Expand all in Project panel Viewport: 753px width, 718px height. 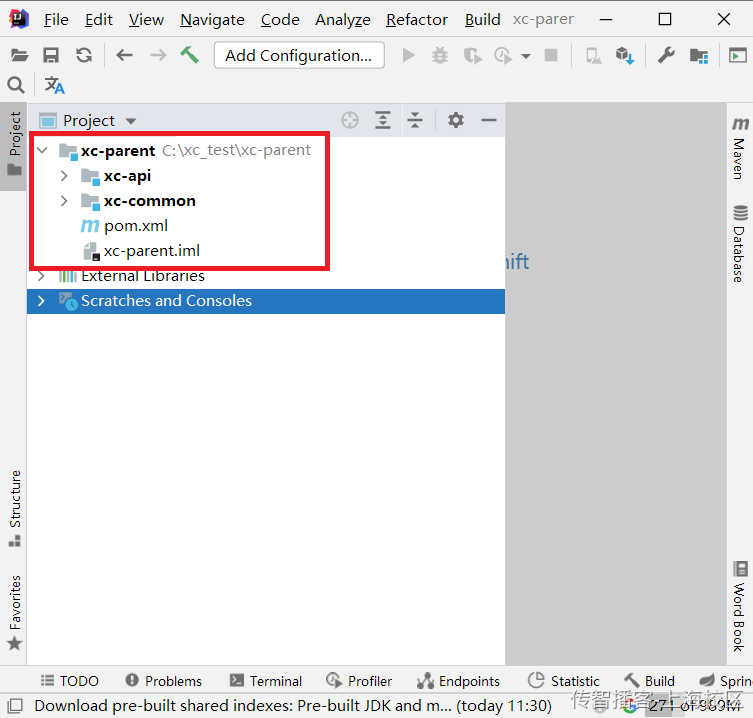pos(383,120)
